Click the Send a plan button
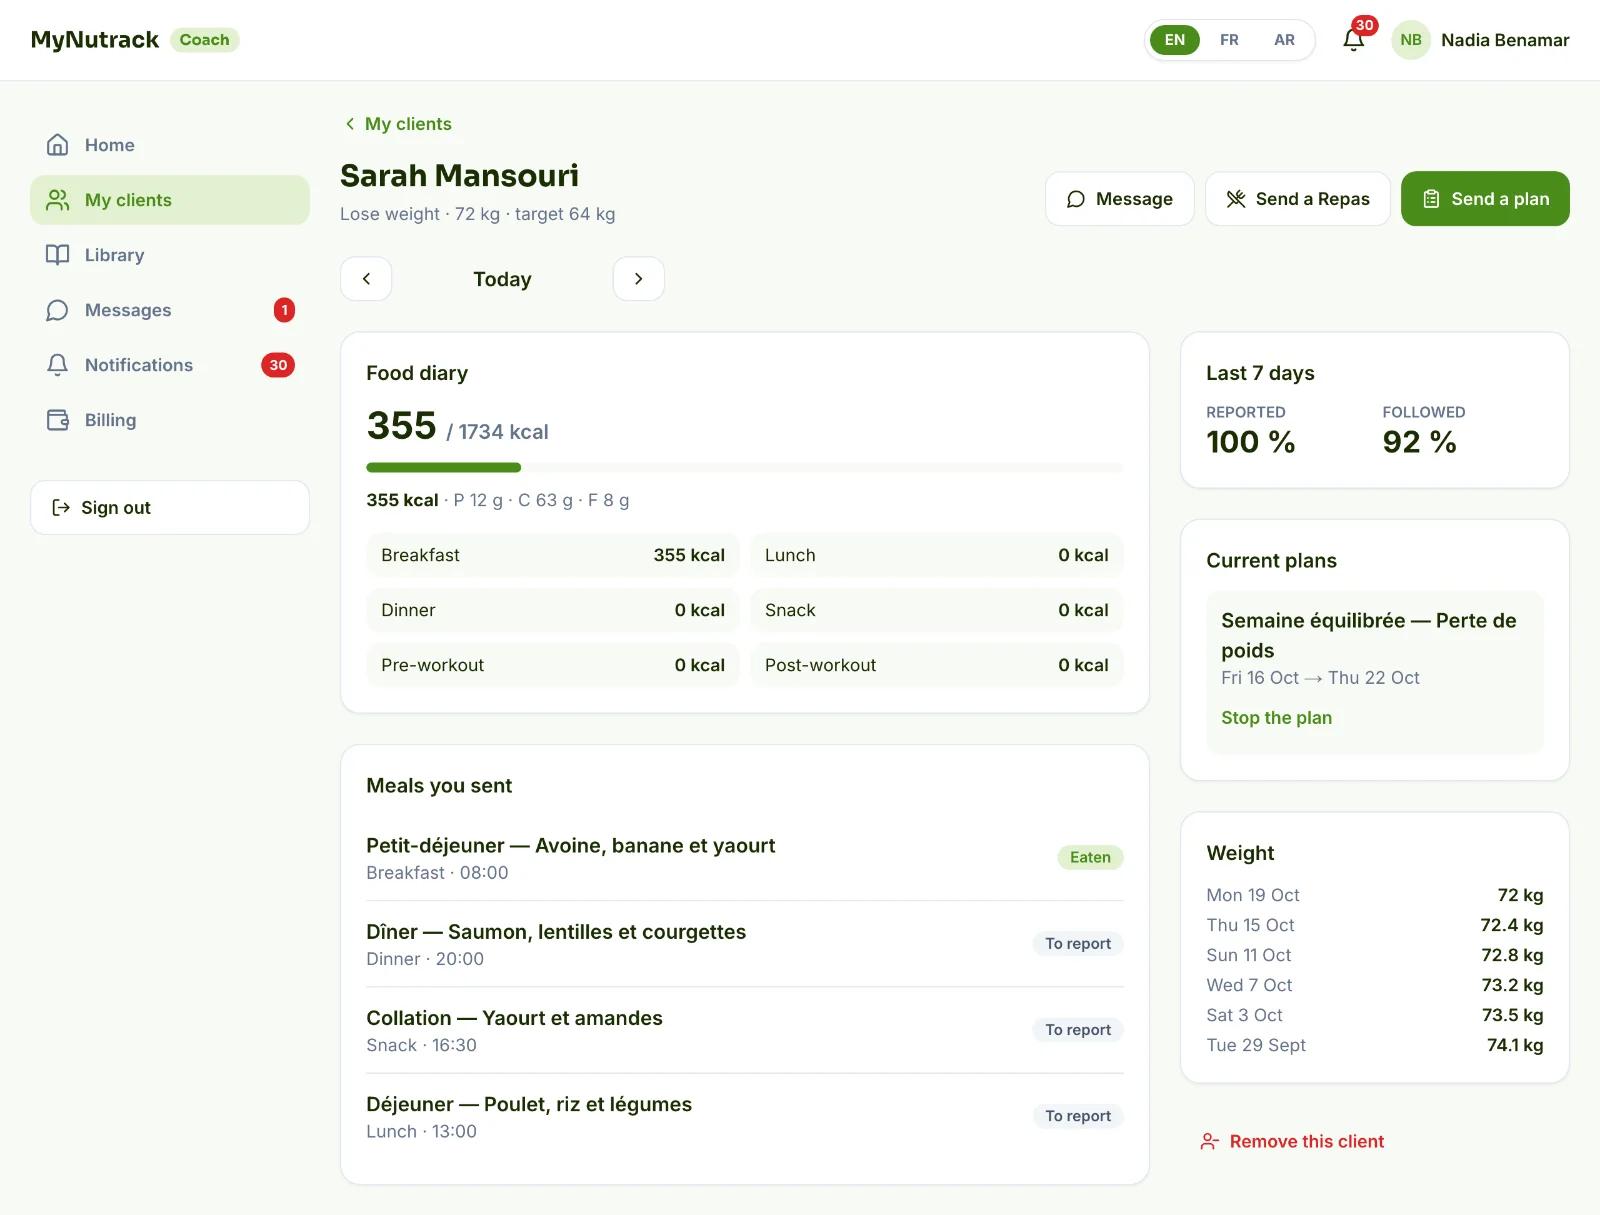Viewport: 1600px width, 1215px height. pyautogui.click(x=1485, y=199)
